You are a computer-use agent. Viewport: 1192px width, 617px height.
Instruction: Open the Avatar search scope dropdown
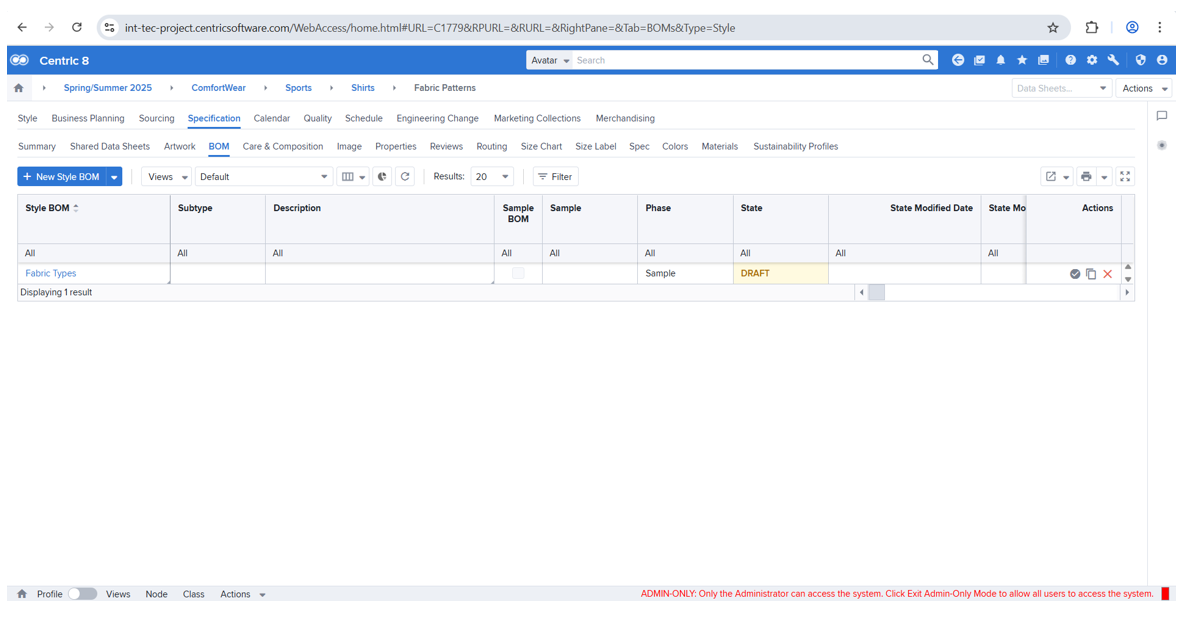(x=549, y=60)
